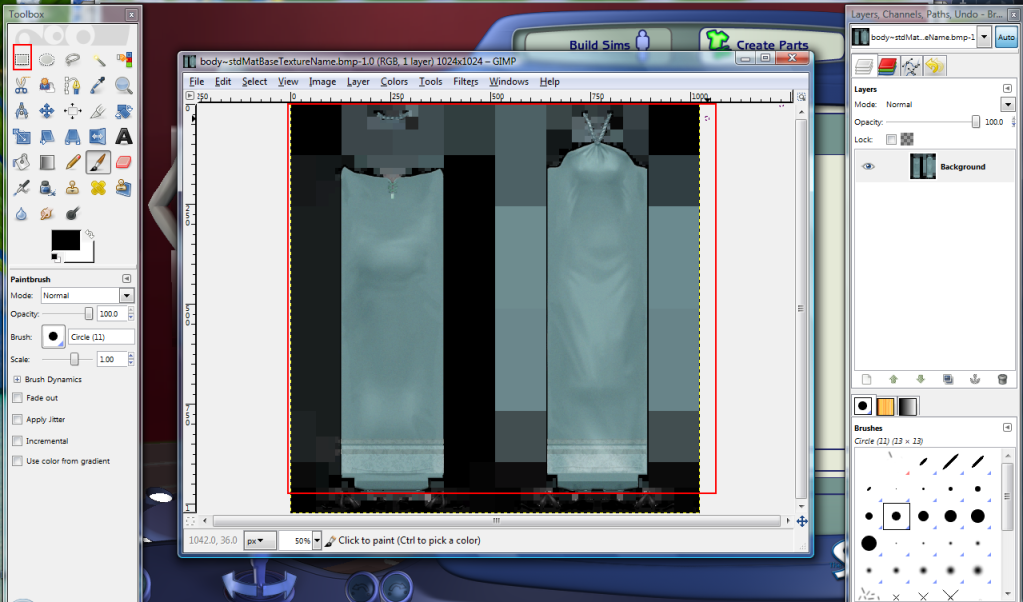Open Brushes panel configuration menu arrow

coord(1008,428)
